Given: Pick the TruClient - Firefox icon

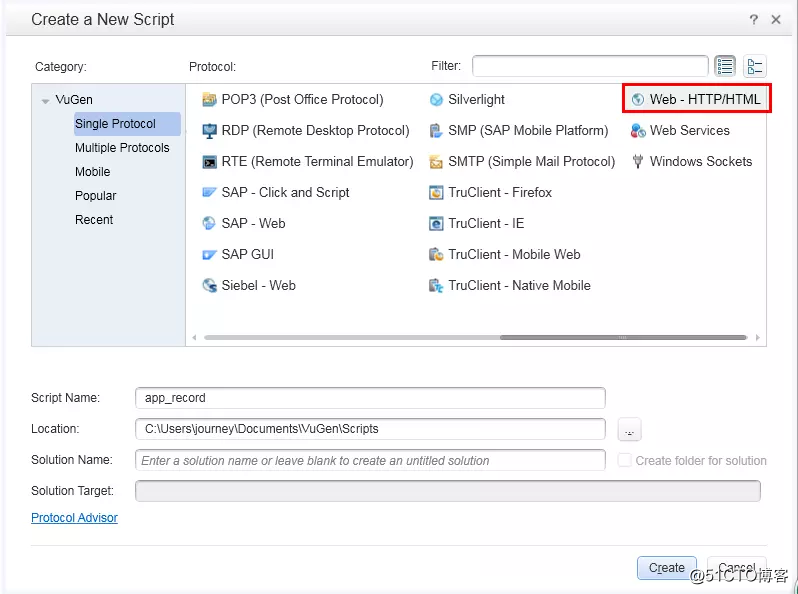Looking at the screenshot, I should tap(436, 192).
